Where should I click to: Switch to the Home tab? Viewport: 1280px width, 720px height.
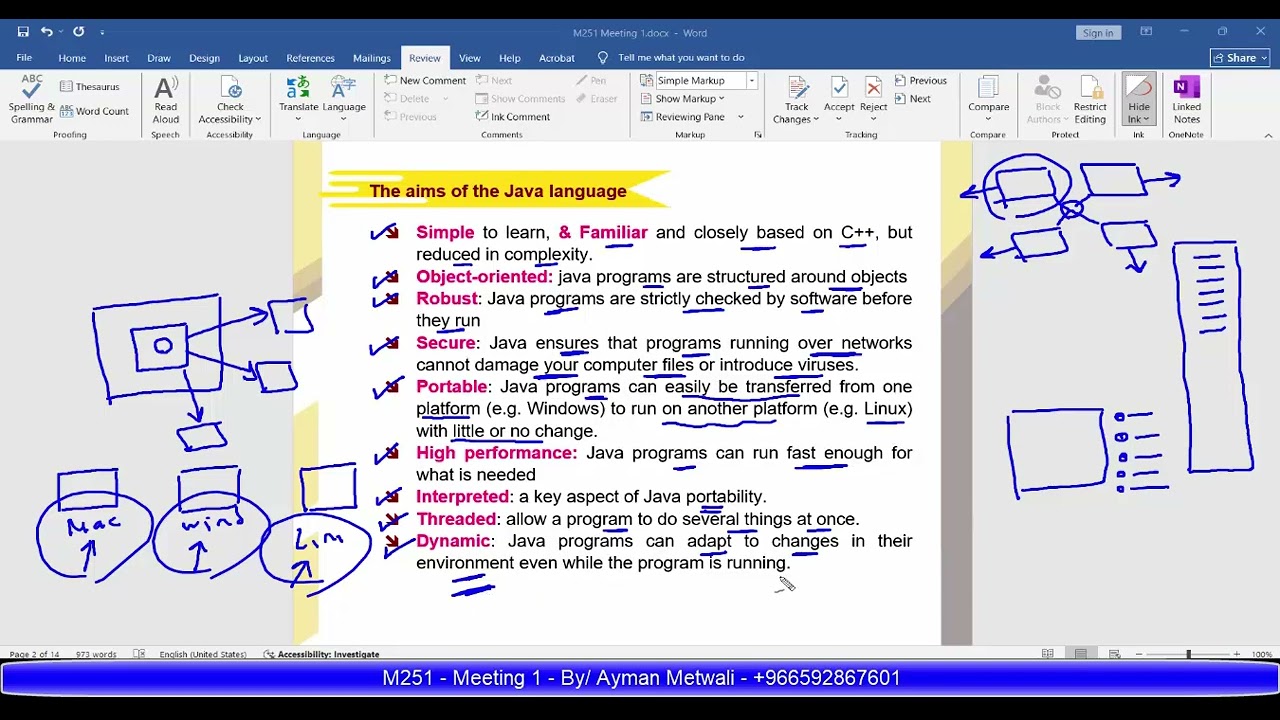pyautogui.click(x=72, y=58)
